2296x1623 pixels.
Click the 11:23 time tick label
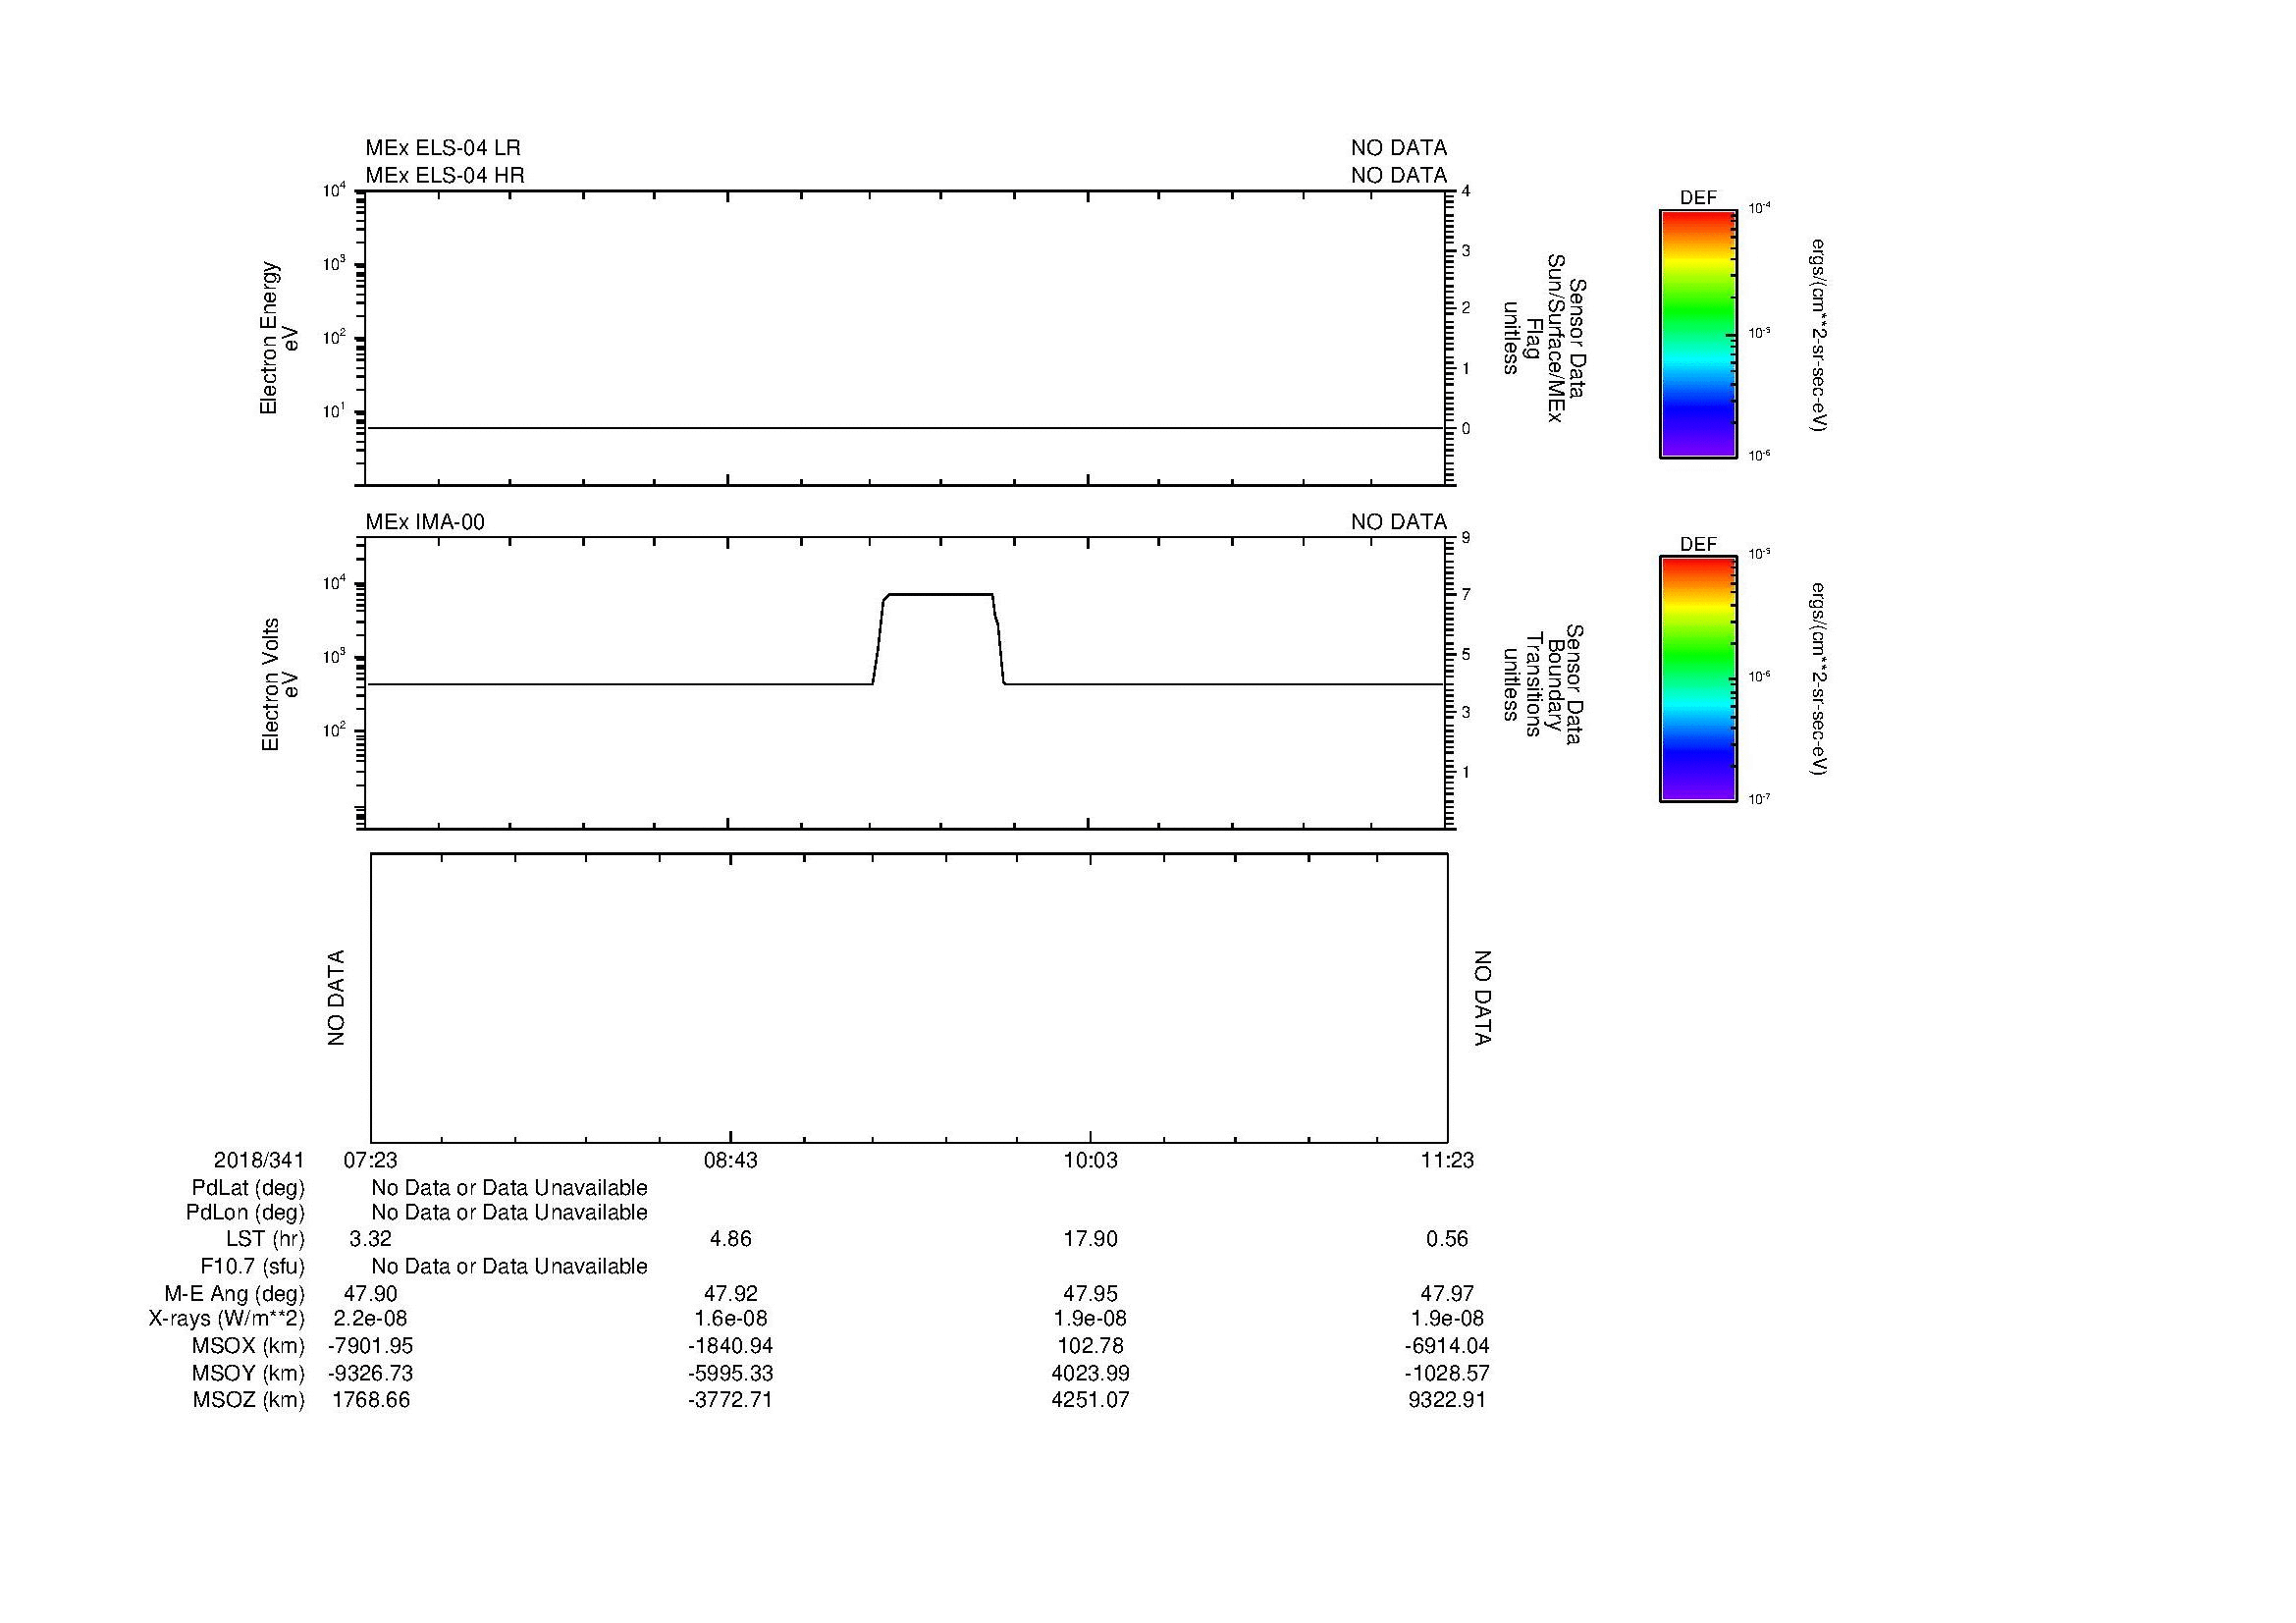(1447, 1160)
